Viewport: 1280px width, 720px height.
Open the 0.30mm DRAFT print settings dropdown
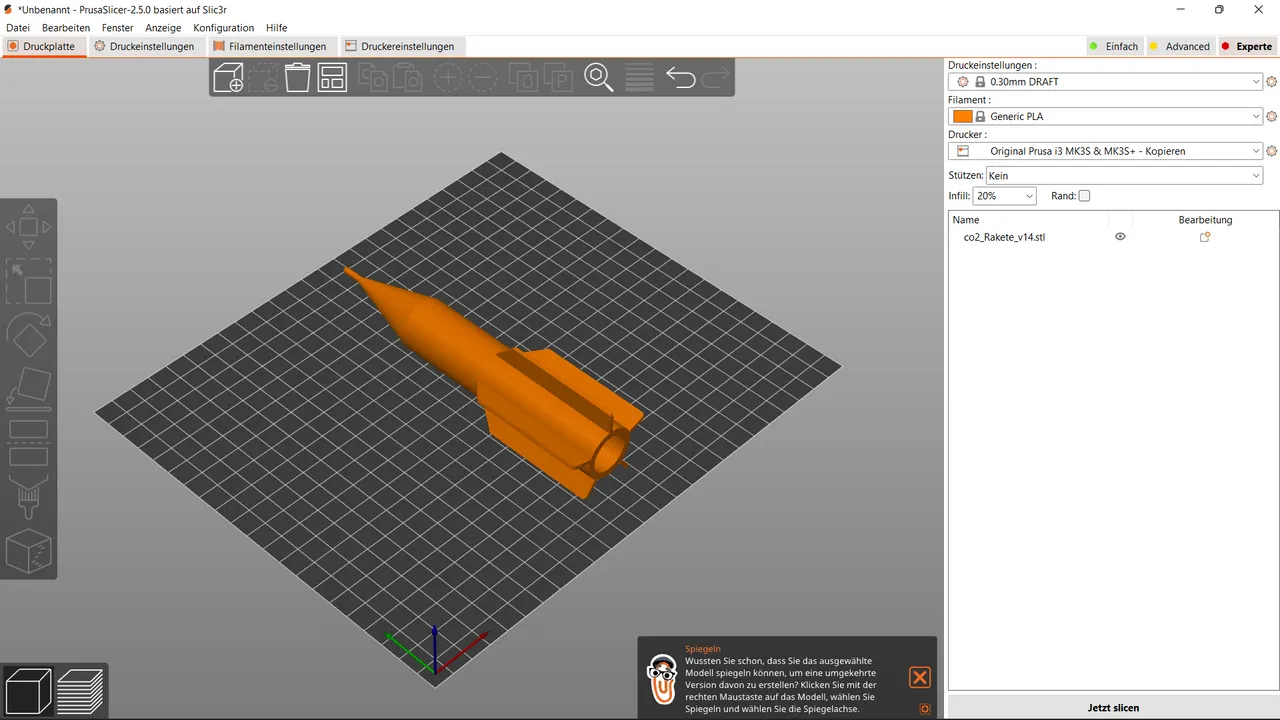coord(1105,82)
